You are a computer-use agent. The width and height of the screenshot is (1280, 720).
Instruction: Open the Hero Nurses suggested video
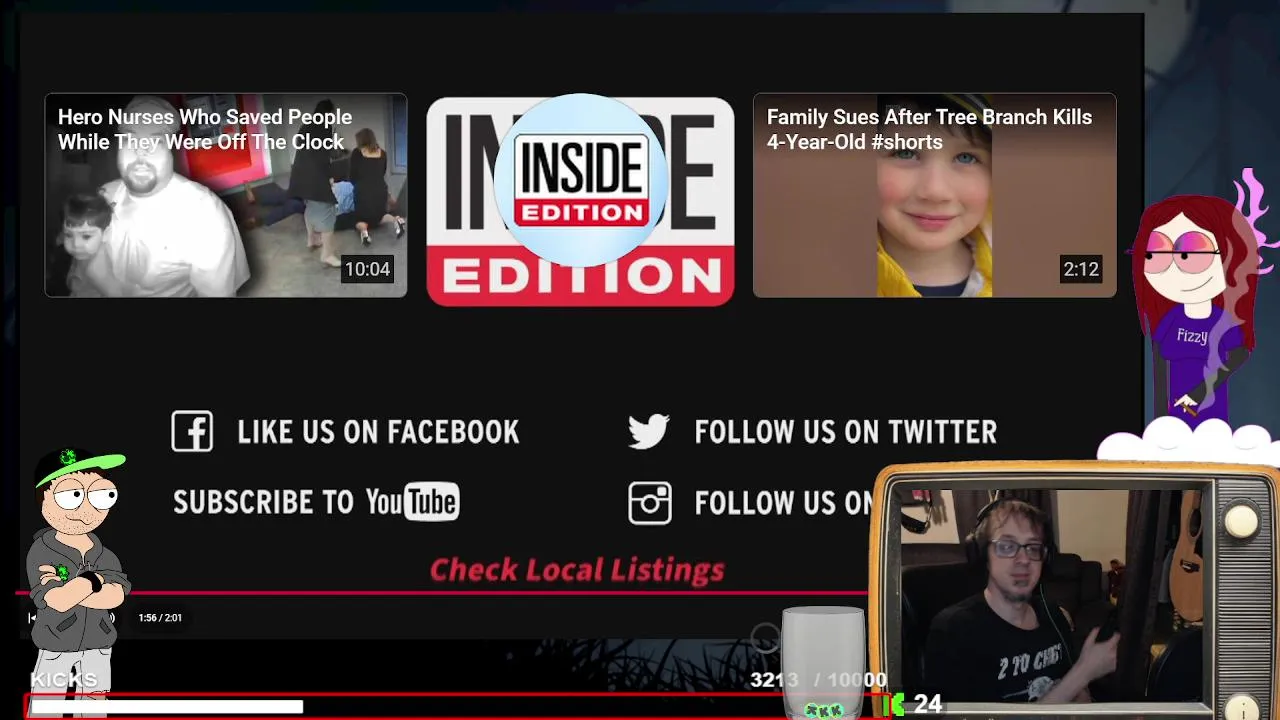pos(226,195)
